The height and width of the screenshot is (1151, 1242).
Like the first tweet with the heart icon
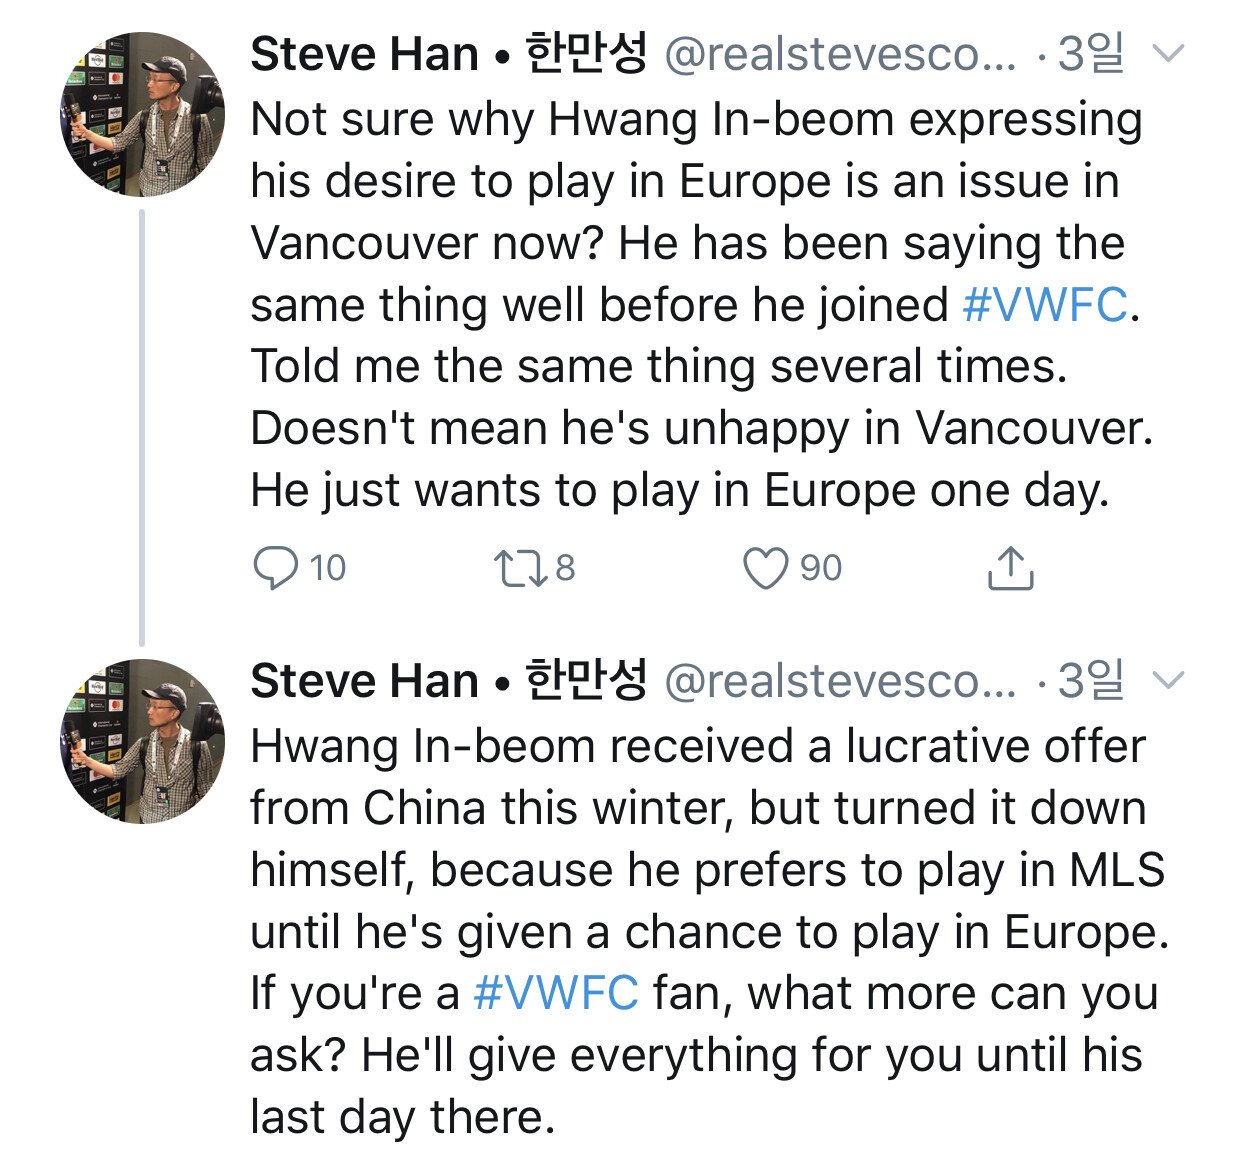tap(766, 568)
